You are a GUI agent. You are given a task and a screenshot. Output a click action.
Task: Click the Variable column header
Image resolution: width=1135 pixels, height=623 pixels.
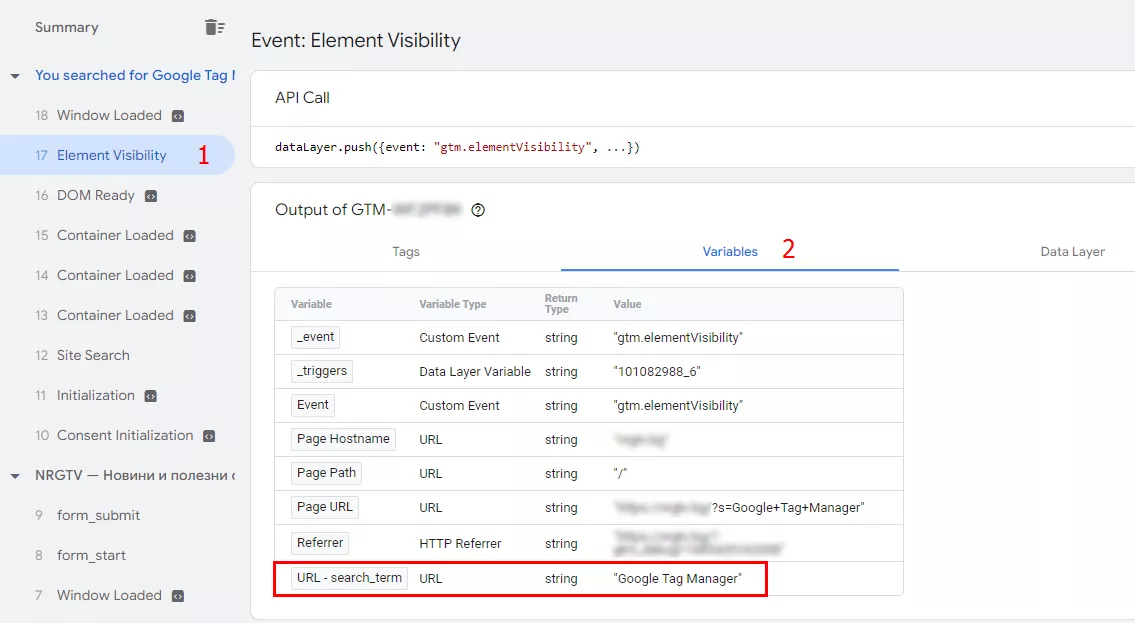pyautogui.click(x=311, y=304)
